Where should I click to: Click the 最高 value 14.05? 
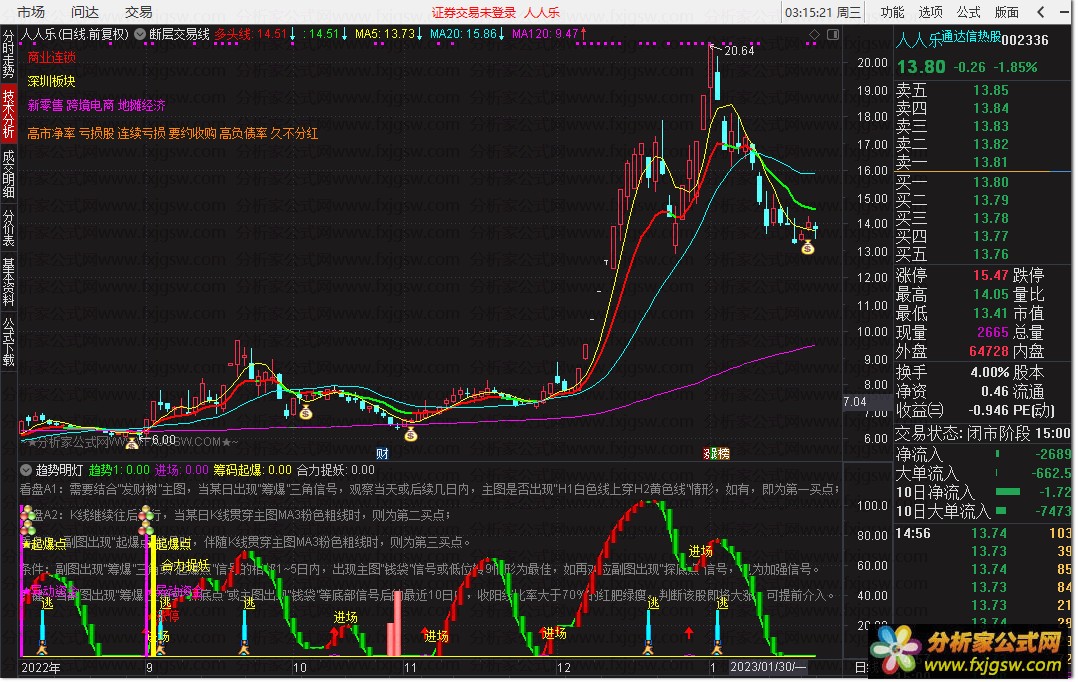pyautogui.click(x=991, y=294)
